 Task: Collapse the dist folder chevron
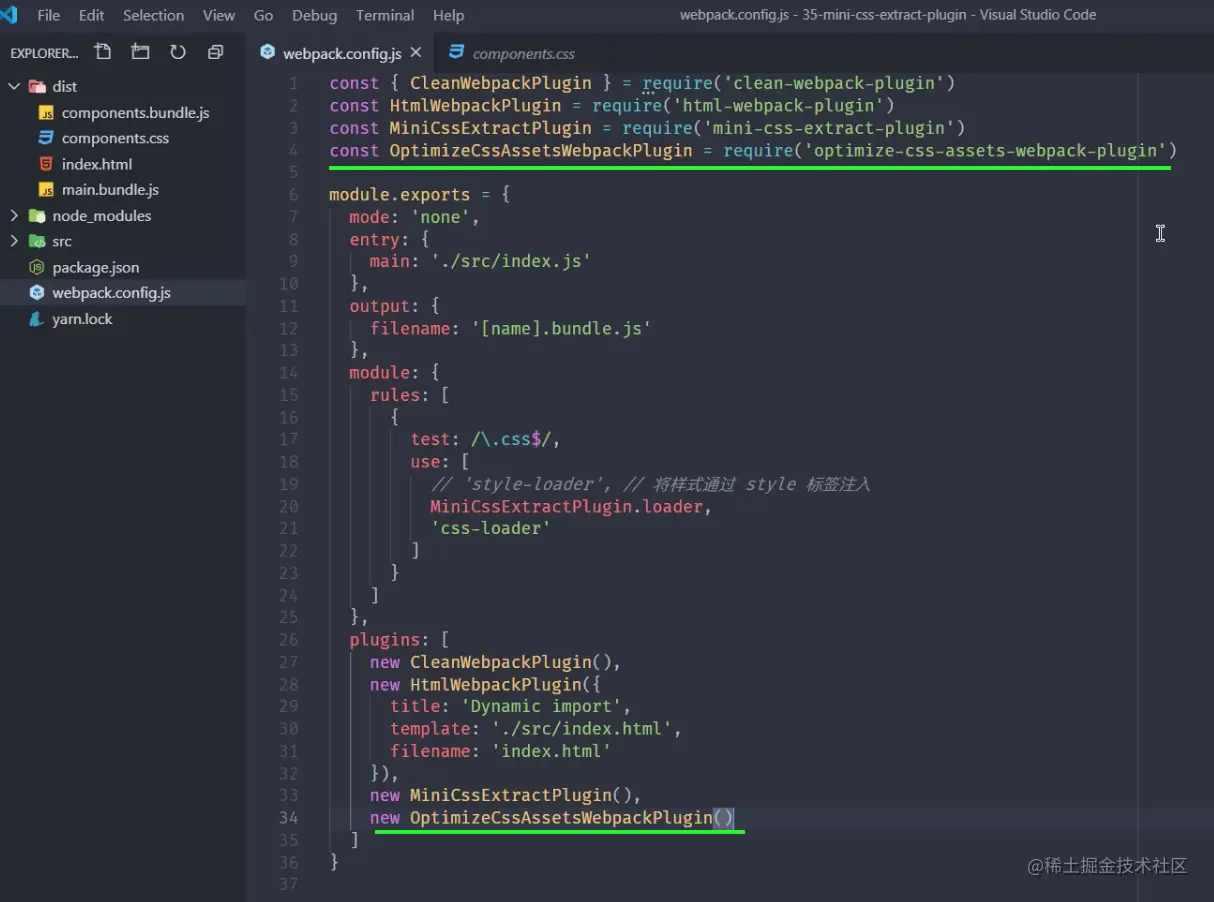coord(14,86)
